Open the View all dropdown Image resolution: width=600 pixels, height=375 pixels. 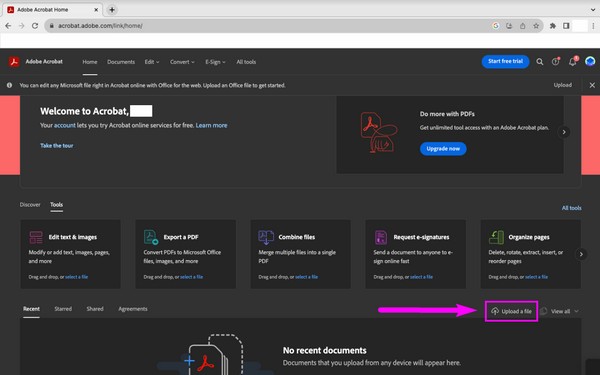(564, 311)
